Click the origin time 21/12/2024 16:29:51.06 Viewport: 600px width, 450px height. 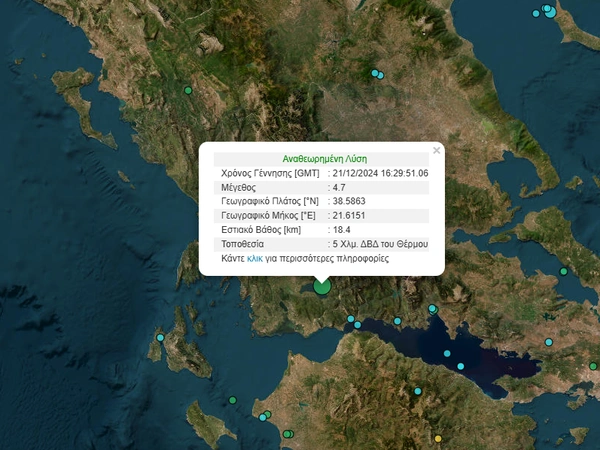tap(382, 173)
